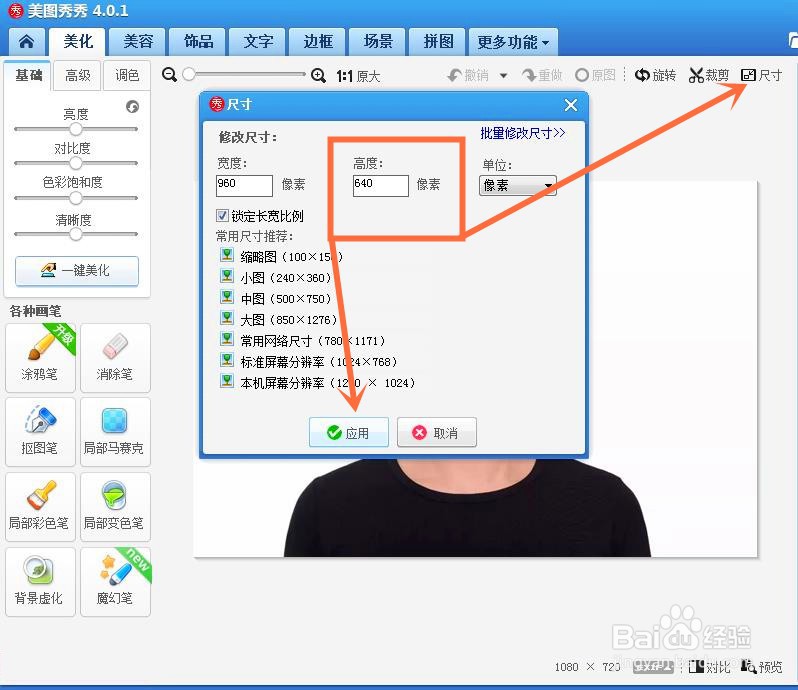Select the 局部彩色笔 tool
Image resolution: width=798 pixels, height=690 pixels.
[40, 507]
